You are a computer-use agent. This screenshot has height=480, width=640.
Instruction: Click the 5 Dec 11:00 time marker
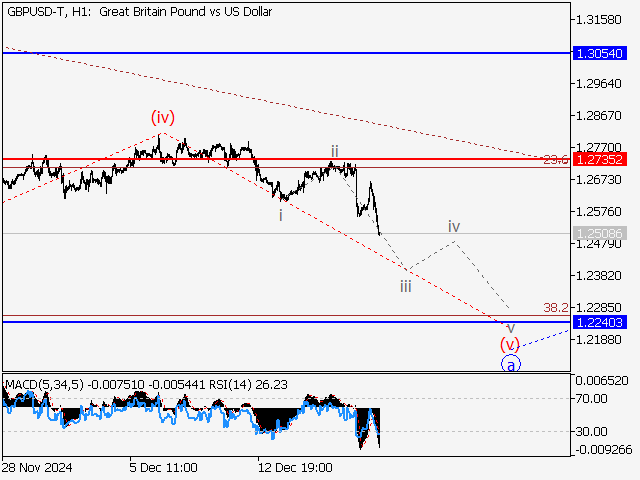(163, 467)
